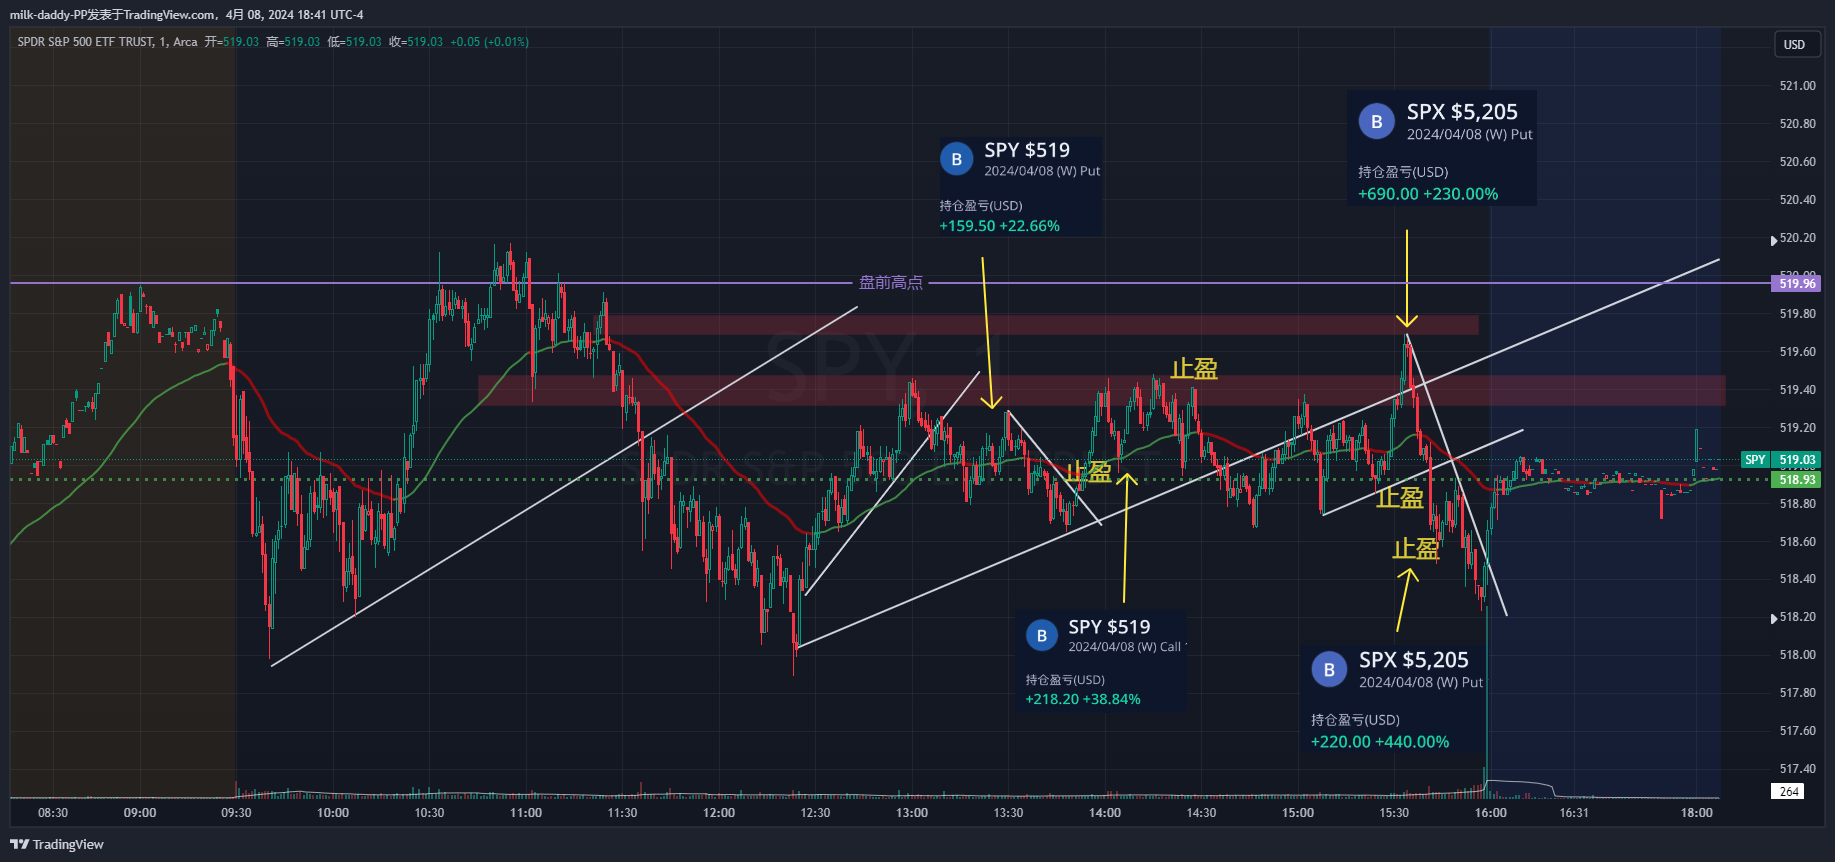Select the green 518.93 price label
The width and height of the screenshot is (1835, 862).
(x=1796, y=480)
